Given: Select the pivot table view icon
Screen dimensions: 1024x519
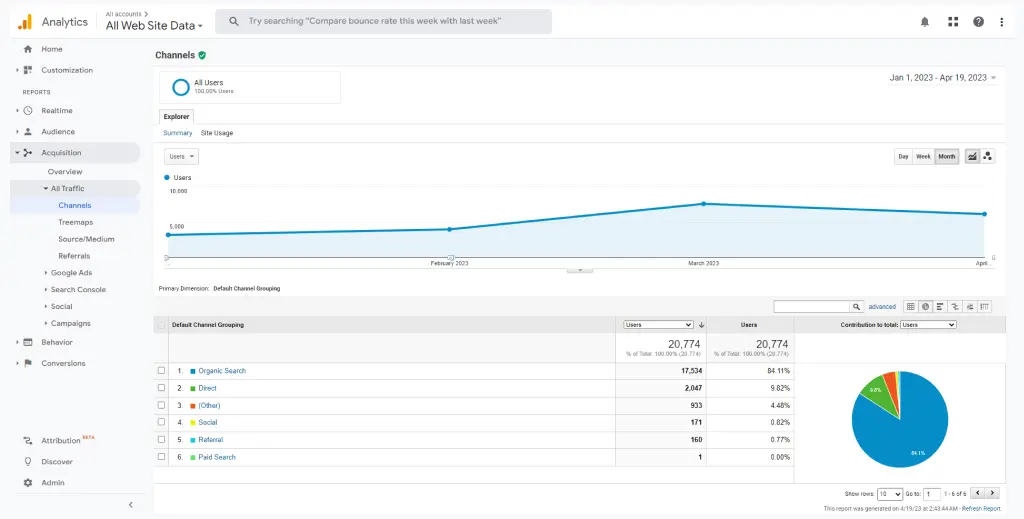Looking at the screenshot, I should point(985,307).
